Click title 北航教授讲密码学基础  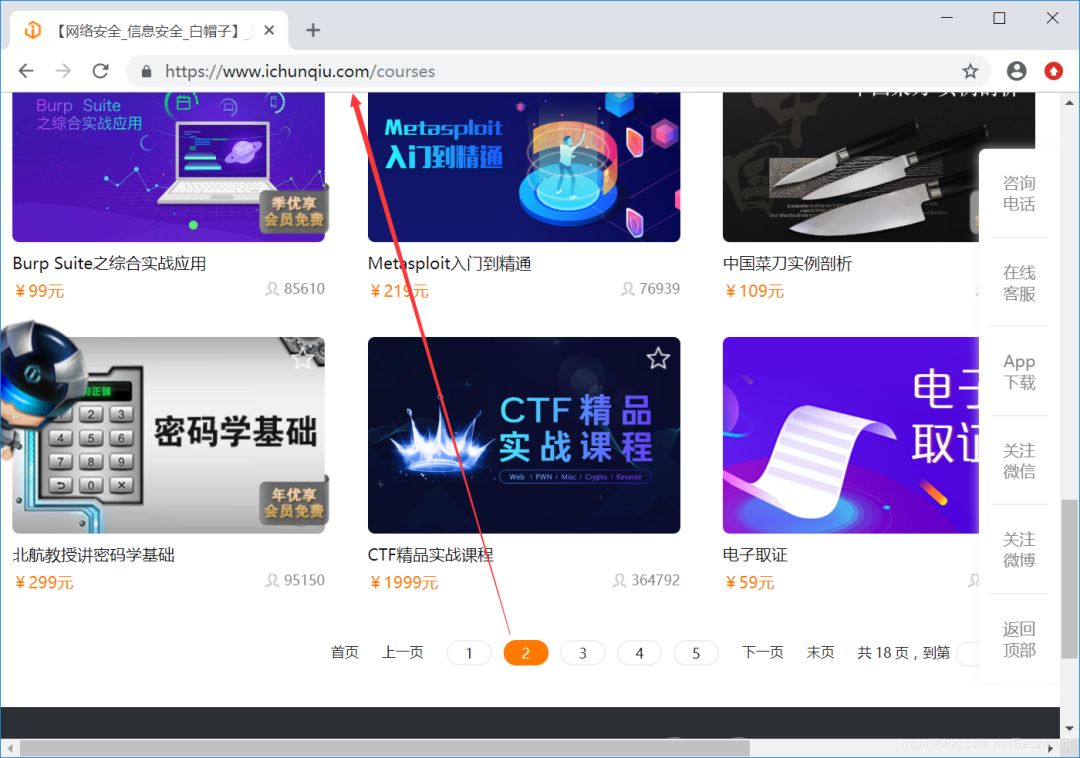pos(94,555)
